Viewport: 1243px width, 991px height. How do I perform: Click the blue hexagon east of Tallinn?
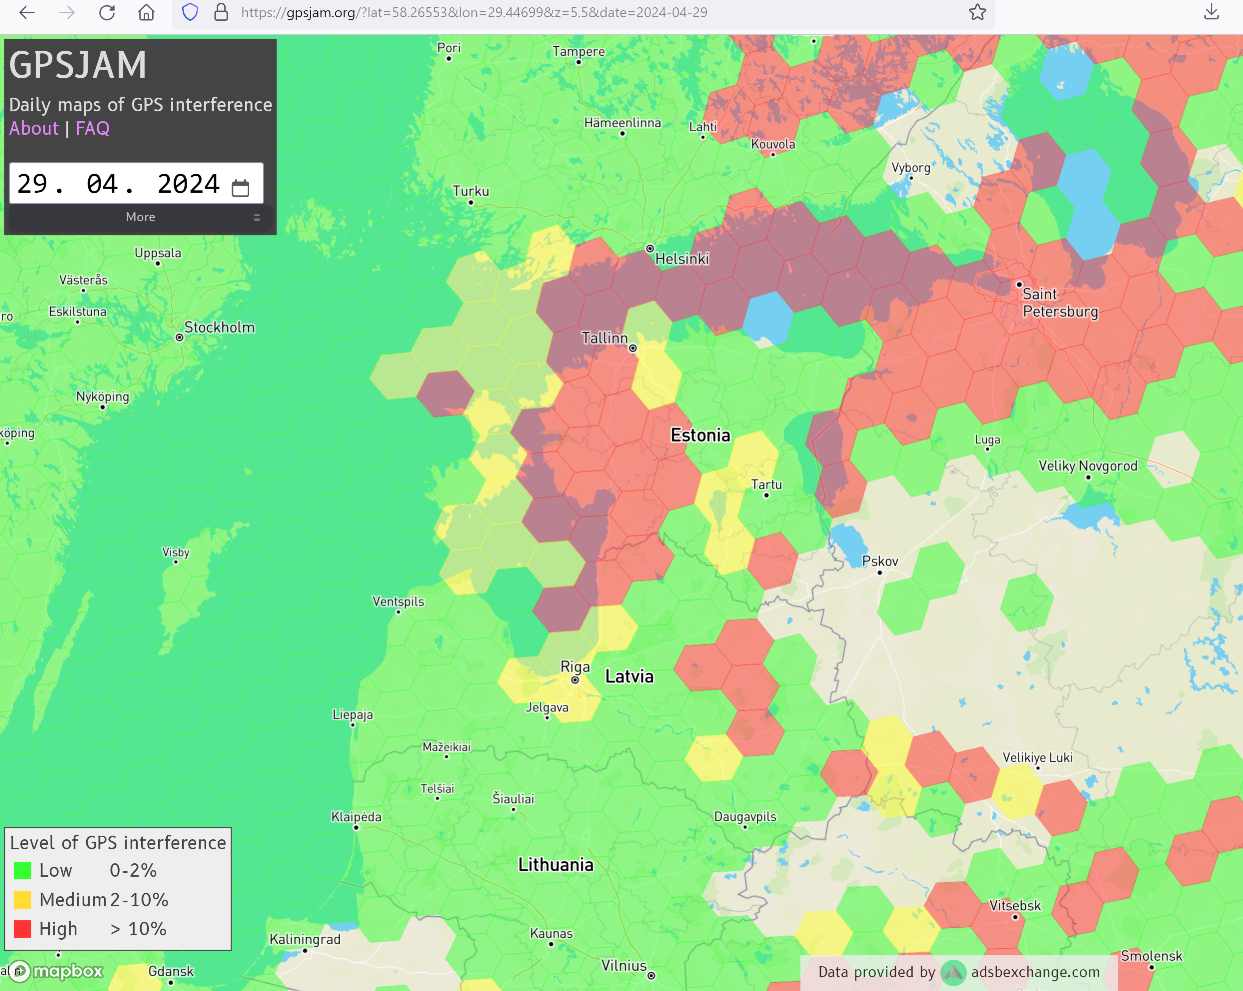pyautogui.click(x=768, y=318)
